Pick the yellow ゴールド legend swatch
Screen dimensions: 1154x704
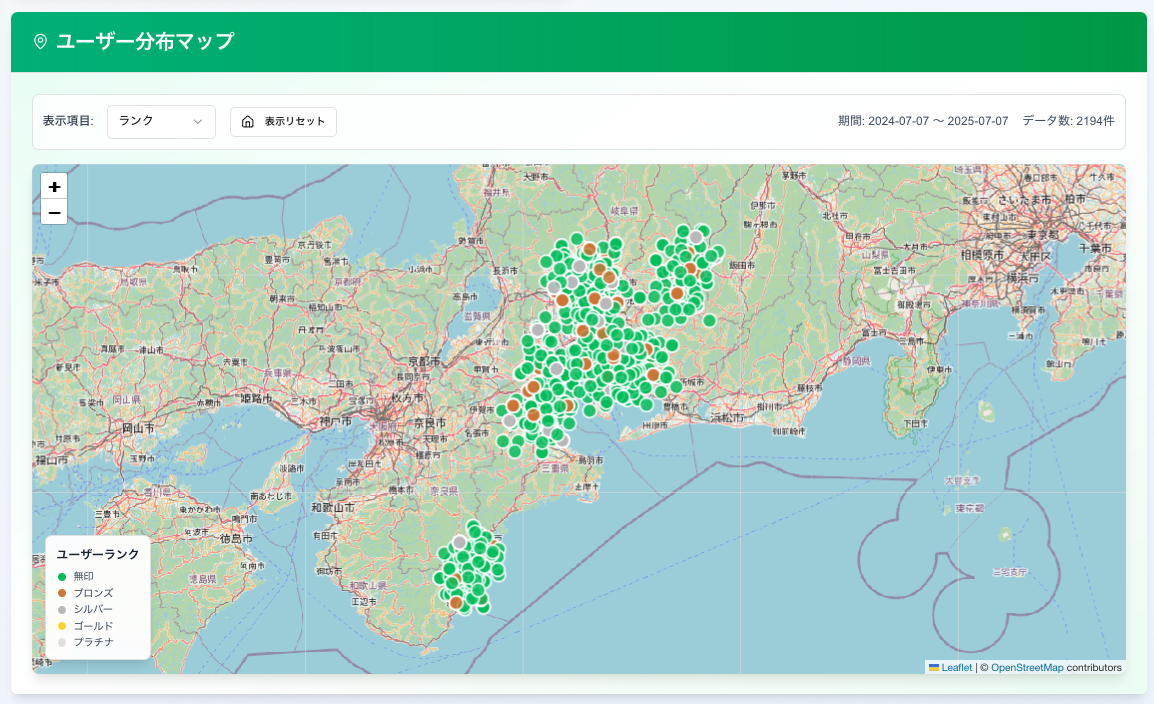coord(62,625)
